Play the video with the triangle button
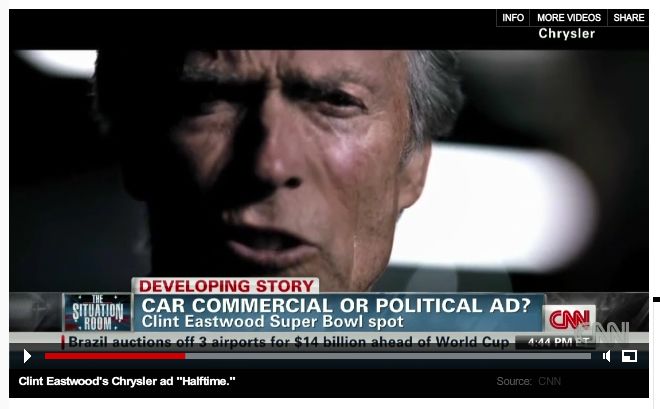660x409 pixels. 27,356
